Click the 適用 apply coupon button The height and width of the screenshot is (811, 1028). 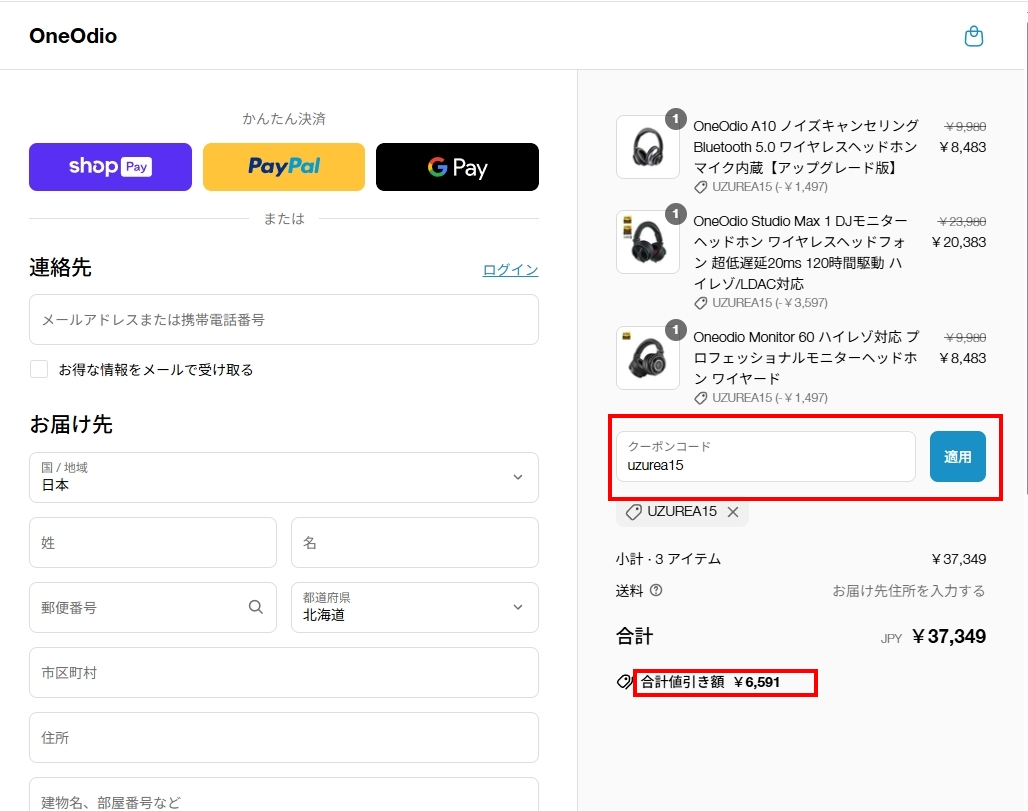coord(957,456)
